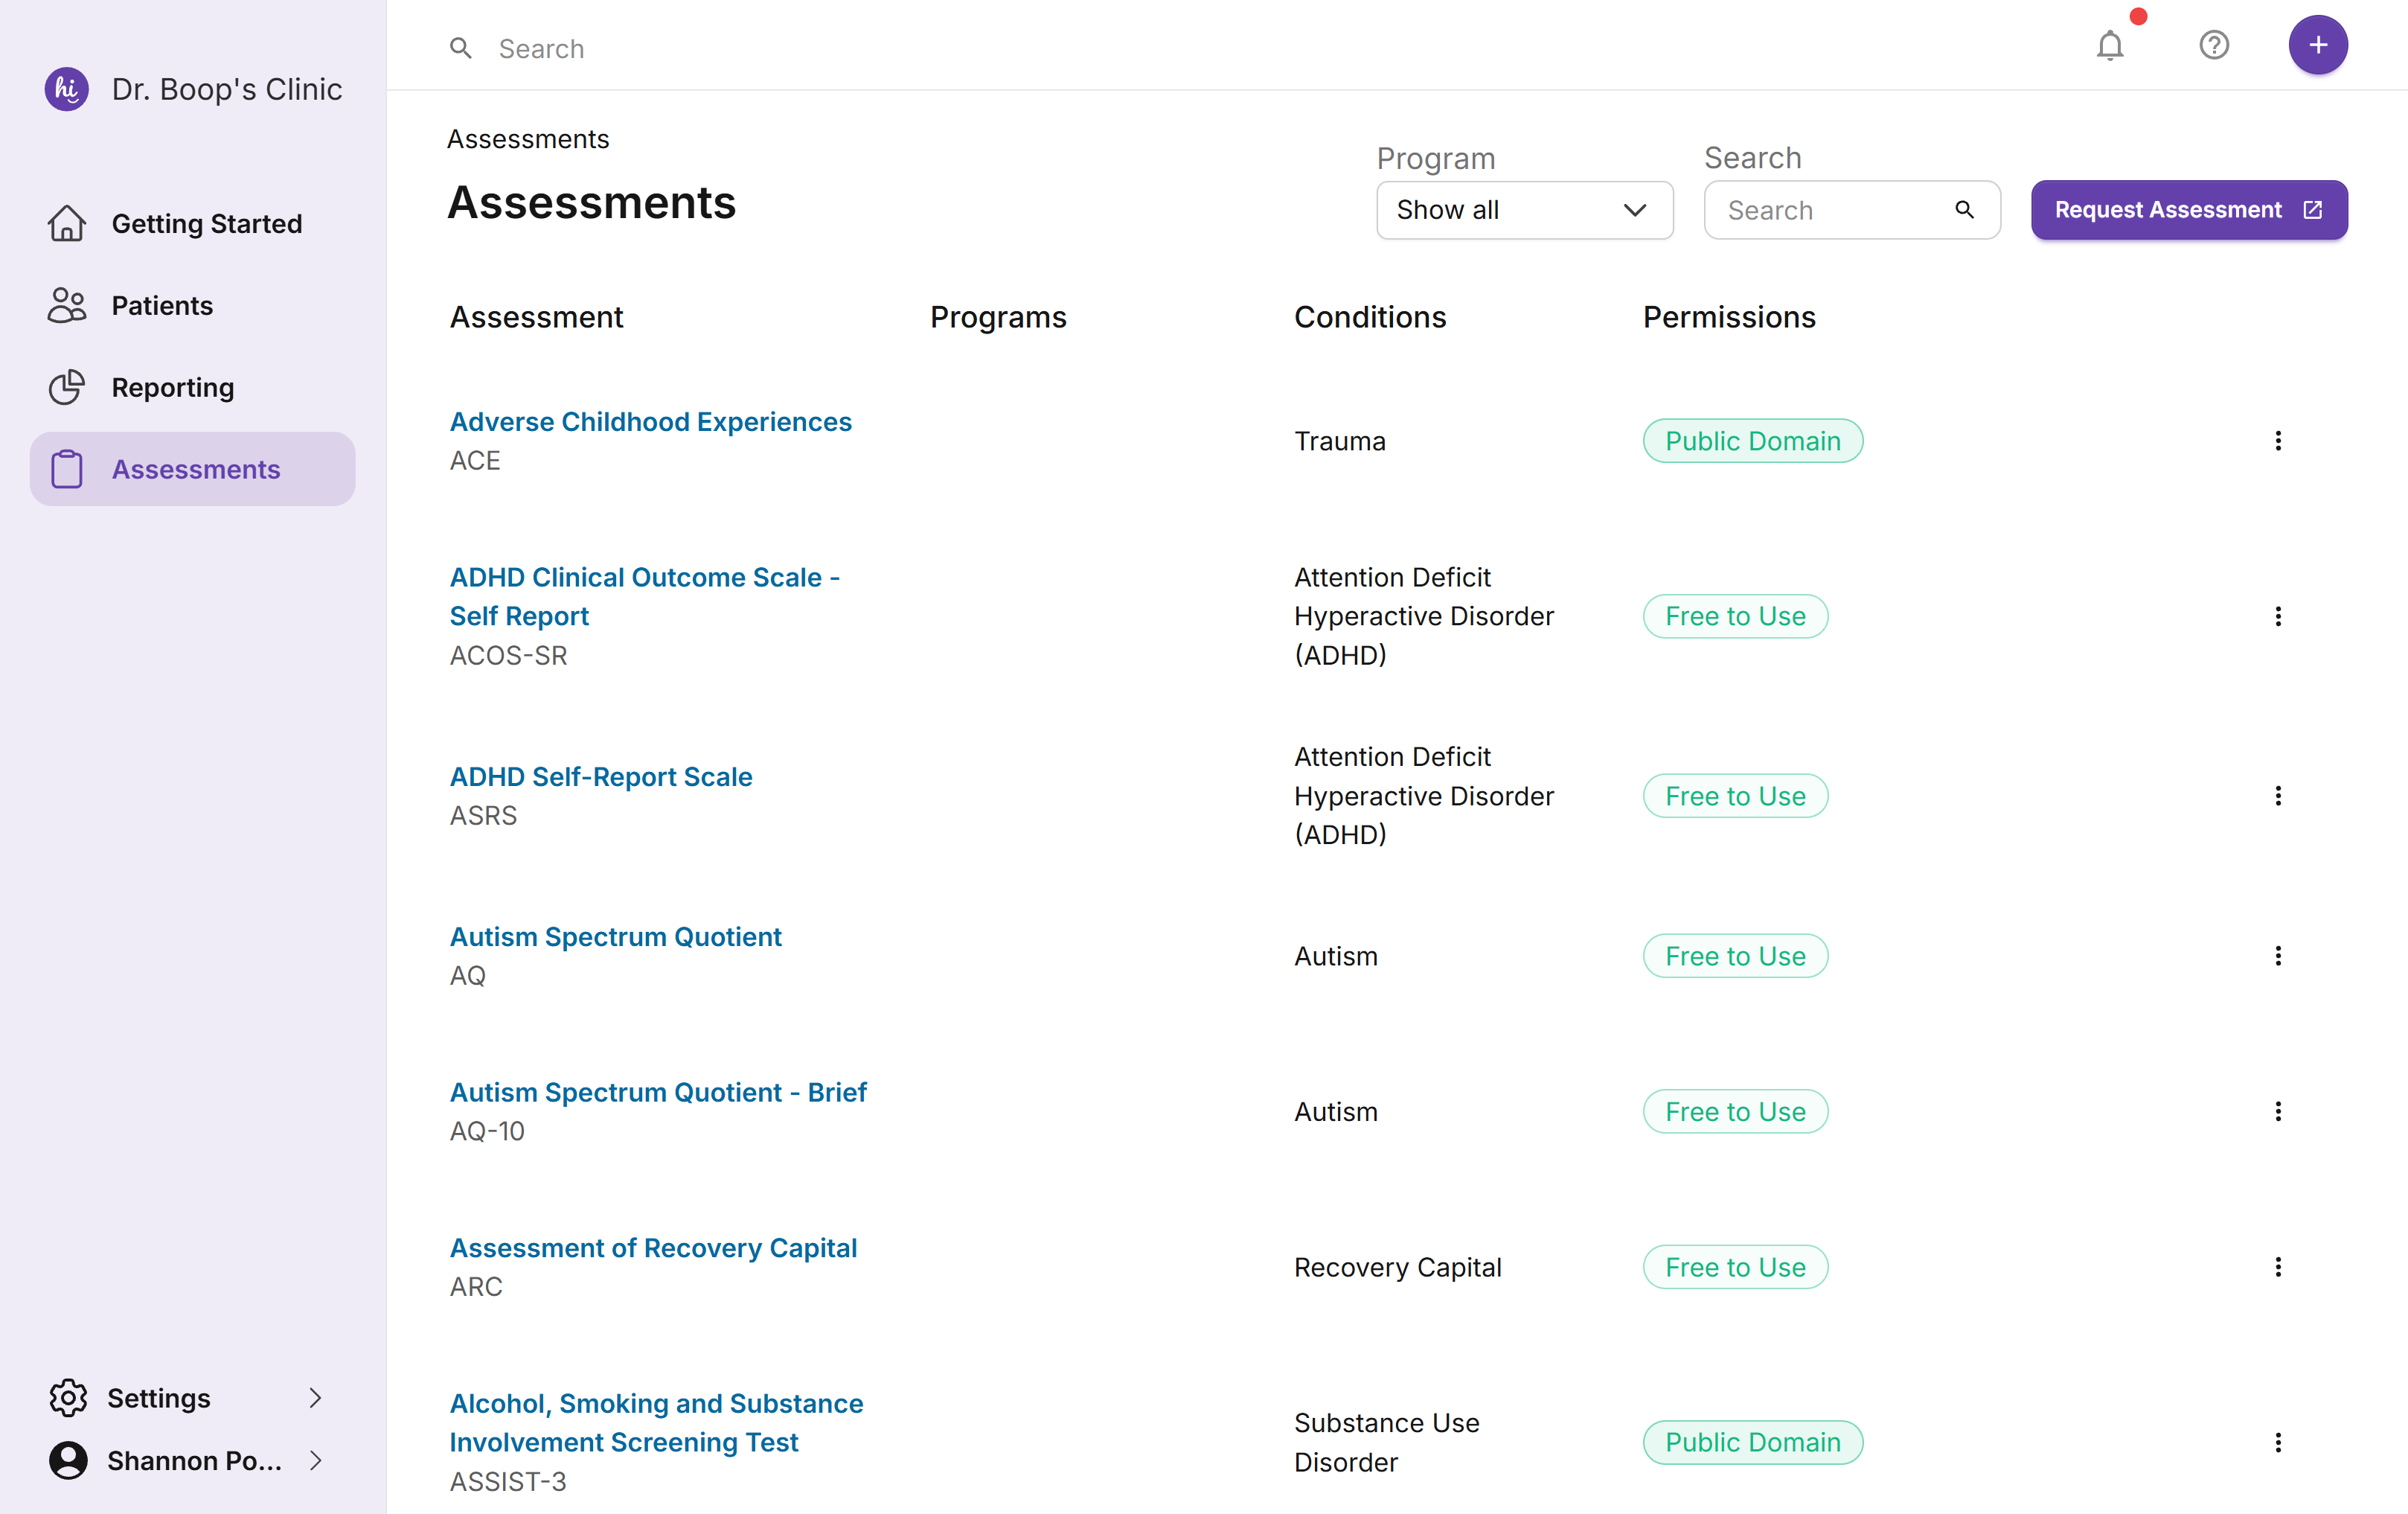Open options menu for Adverse Childhood Experiences
The height and width of the screenshot is (1514, 2408).
tap(2278, 440)
